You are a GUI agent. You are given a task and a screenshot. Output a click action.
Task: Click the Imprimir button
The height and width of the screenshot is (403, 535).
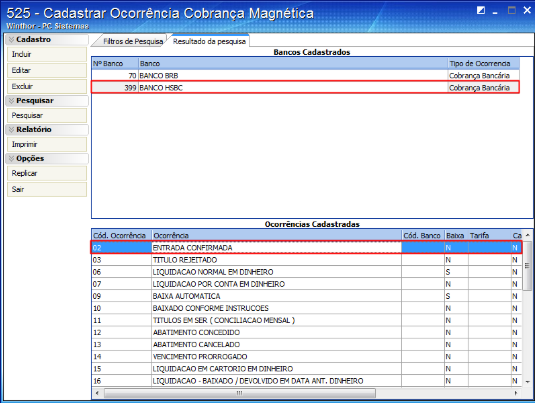(47, 144)
